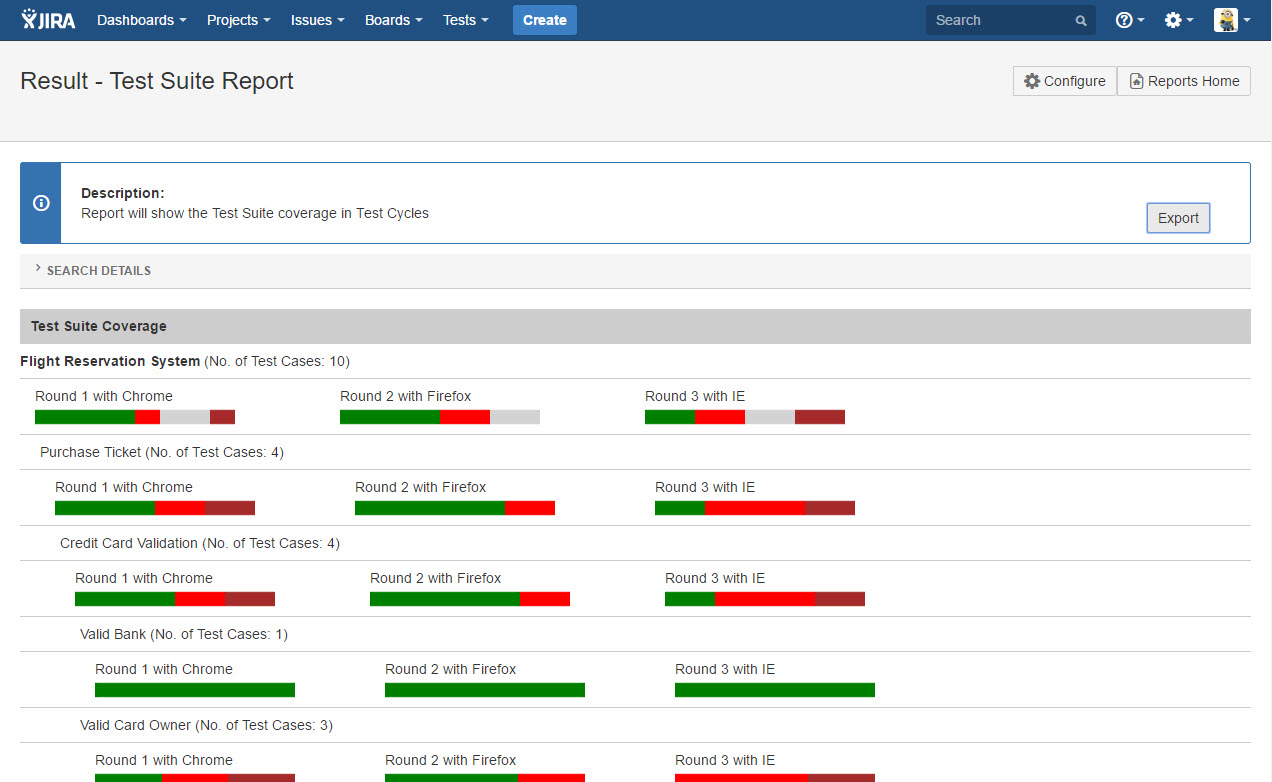This screenshot has height=782, width=1272.
Task: Click Credit Card Validation Round 2 Firefox bar
Action: pyautogui.click(x=470, y=599)
